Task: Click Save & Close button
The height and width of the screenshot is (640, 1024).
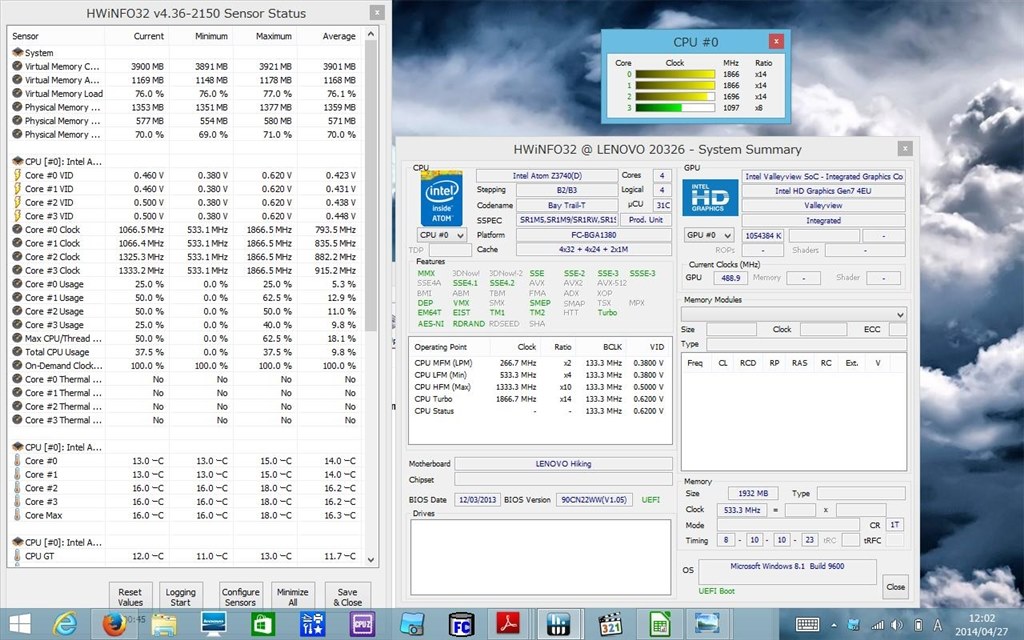Action: [x=347, y=597]
